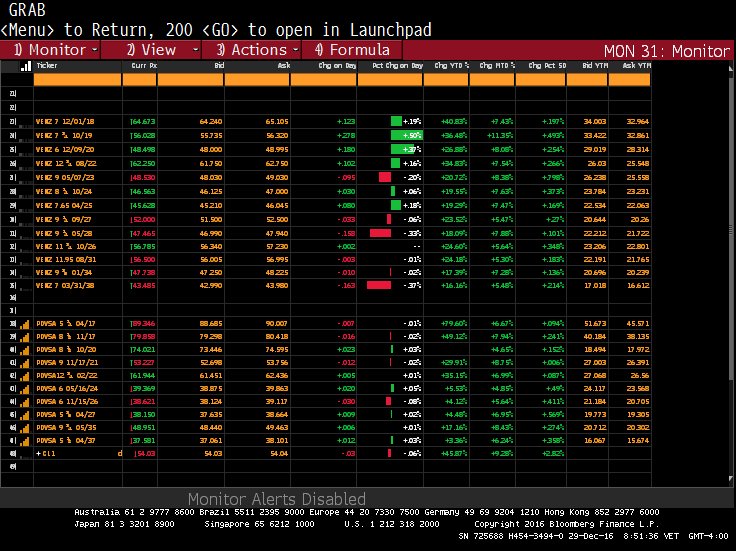The width and height of the screenshot is (736, 551).
Task: Click the bid value 55.735
Action: pos(211,136)
